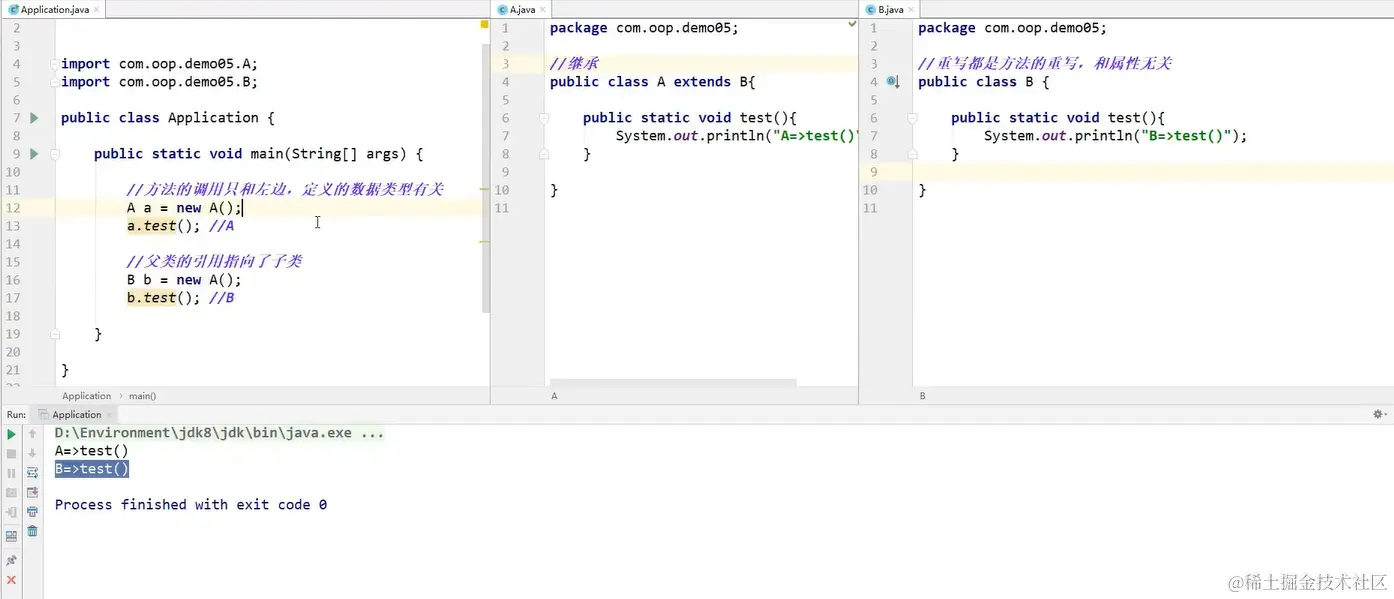Click the class icon on A.java tab
Screen dimensions: 1394x599
coord(503,9)
